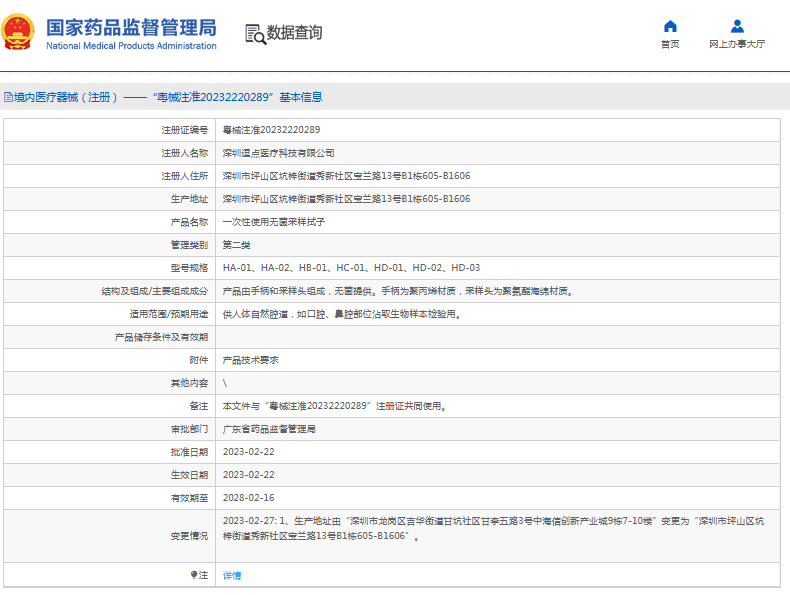
Task: Select product name 一次性使用无菌采样拭子
Action: click(x=274, y=222)
